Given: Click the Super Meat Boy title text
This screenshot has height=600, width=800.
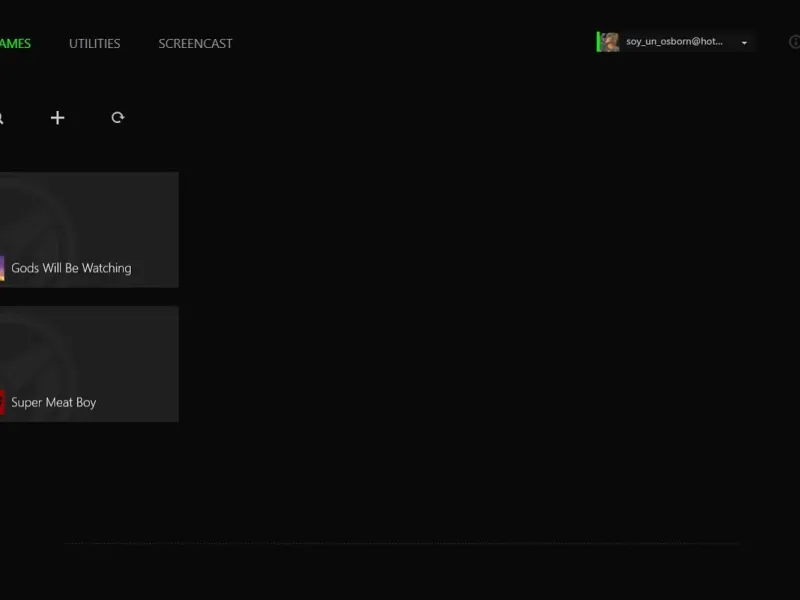Looking at the screenshot, I should [x=54, y=403].
